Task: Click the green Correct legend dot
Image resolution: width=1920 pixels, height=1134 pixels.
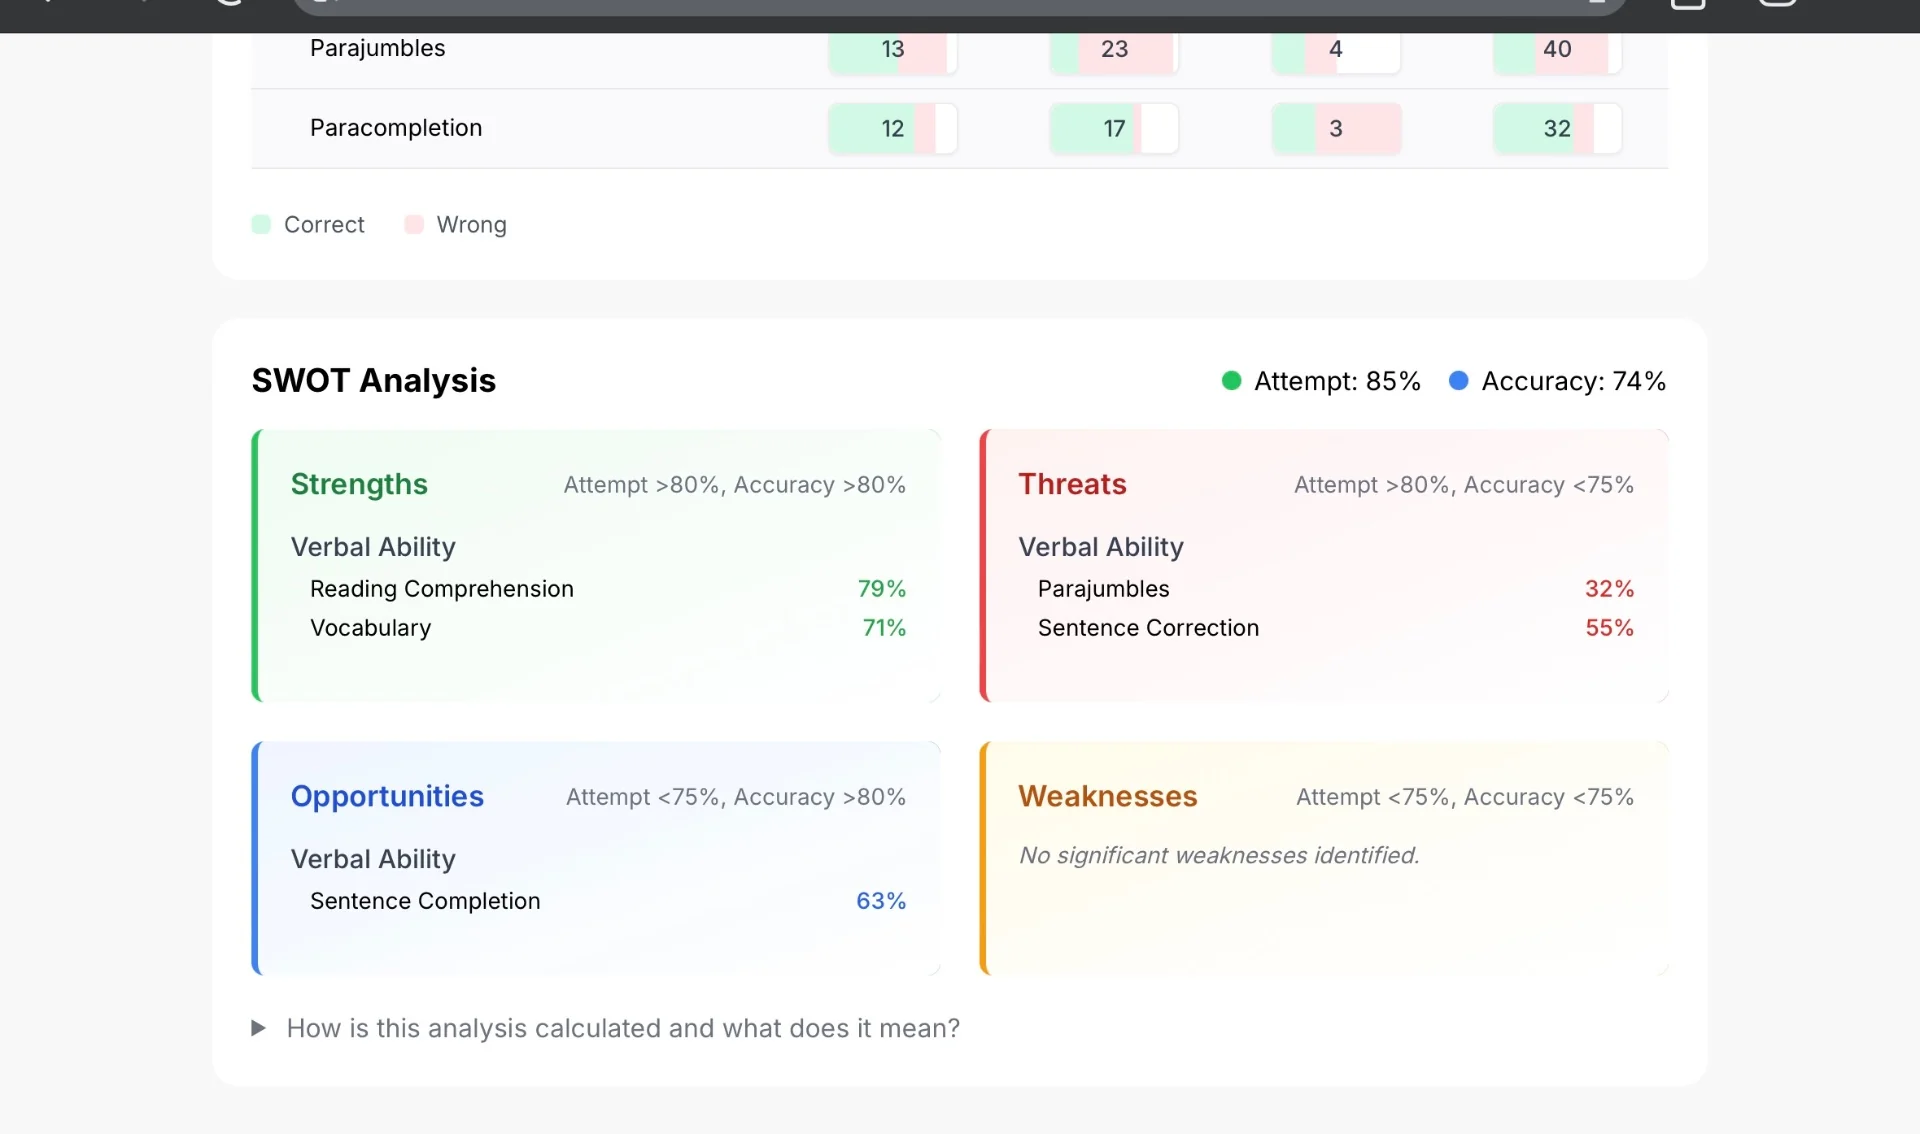Action: pos(261,224)
